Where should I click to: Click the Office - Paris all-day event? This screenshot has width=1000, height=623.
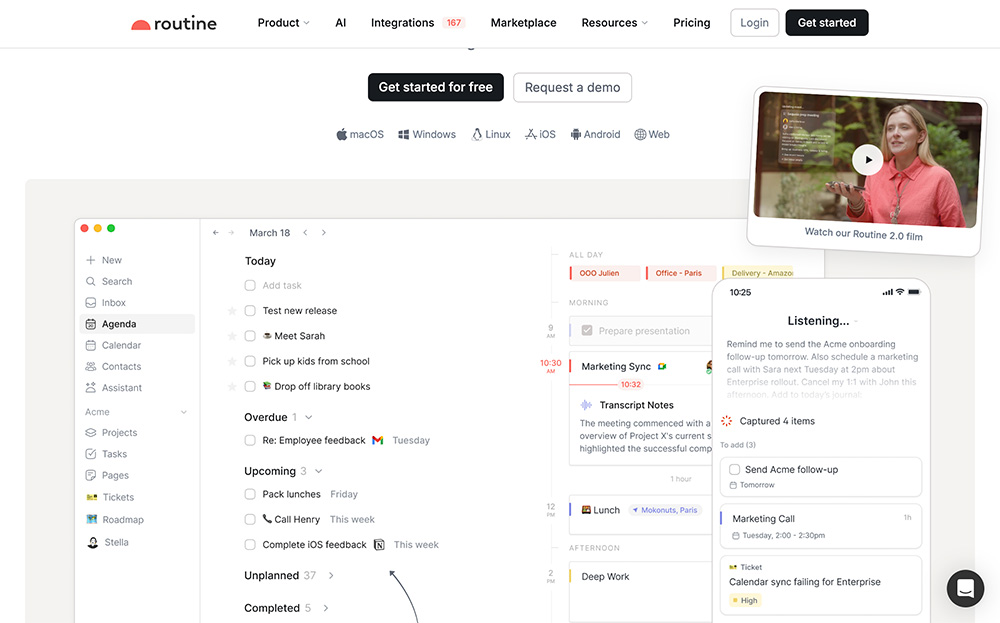coord(680,273)
